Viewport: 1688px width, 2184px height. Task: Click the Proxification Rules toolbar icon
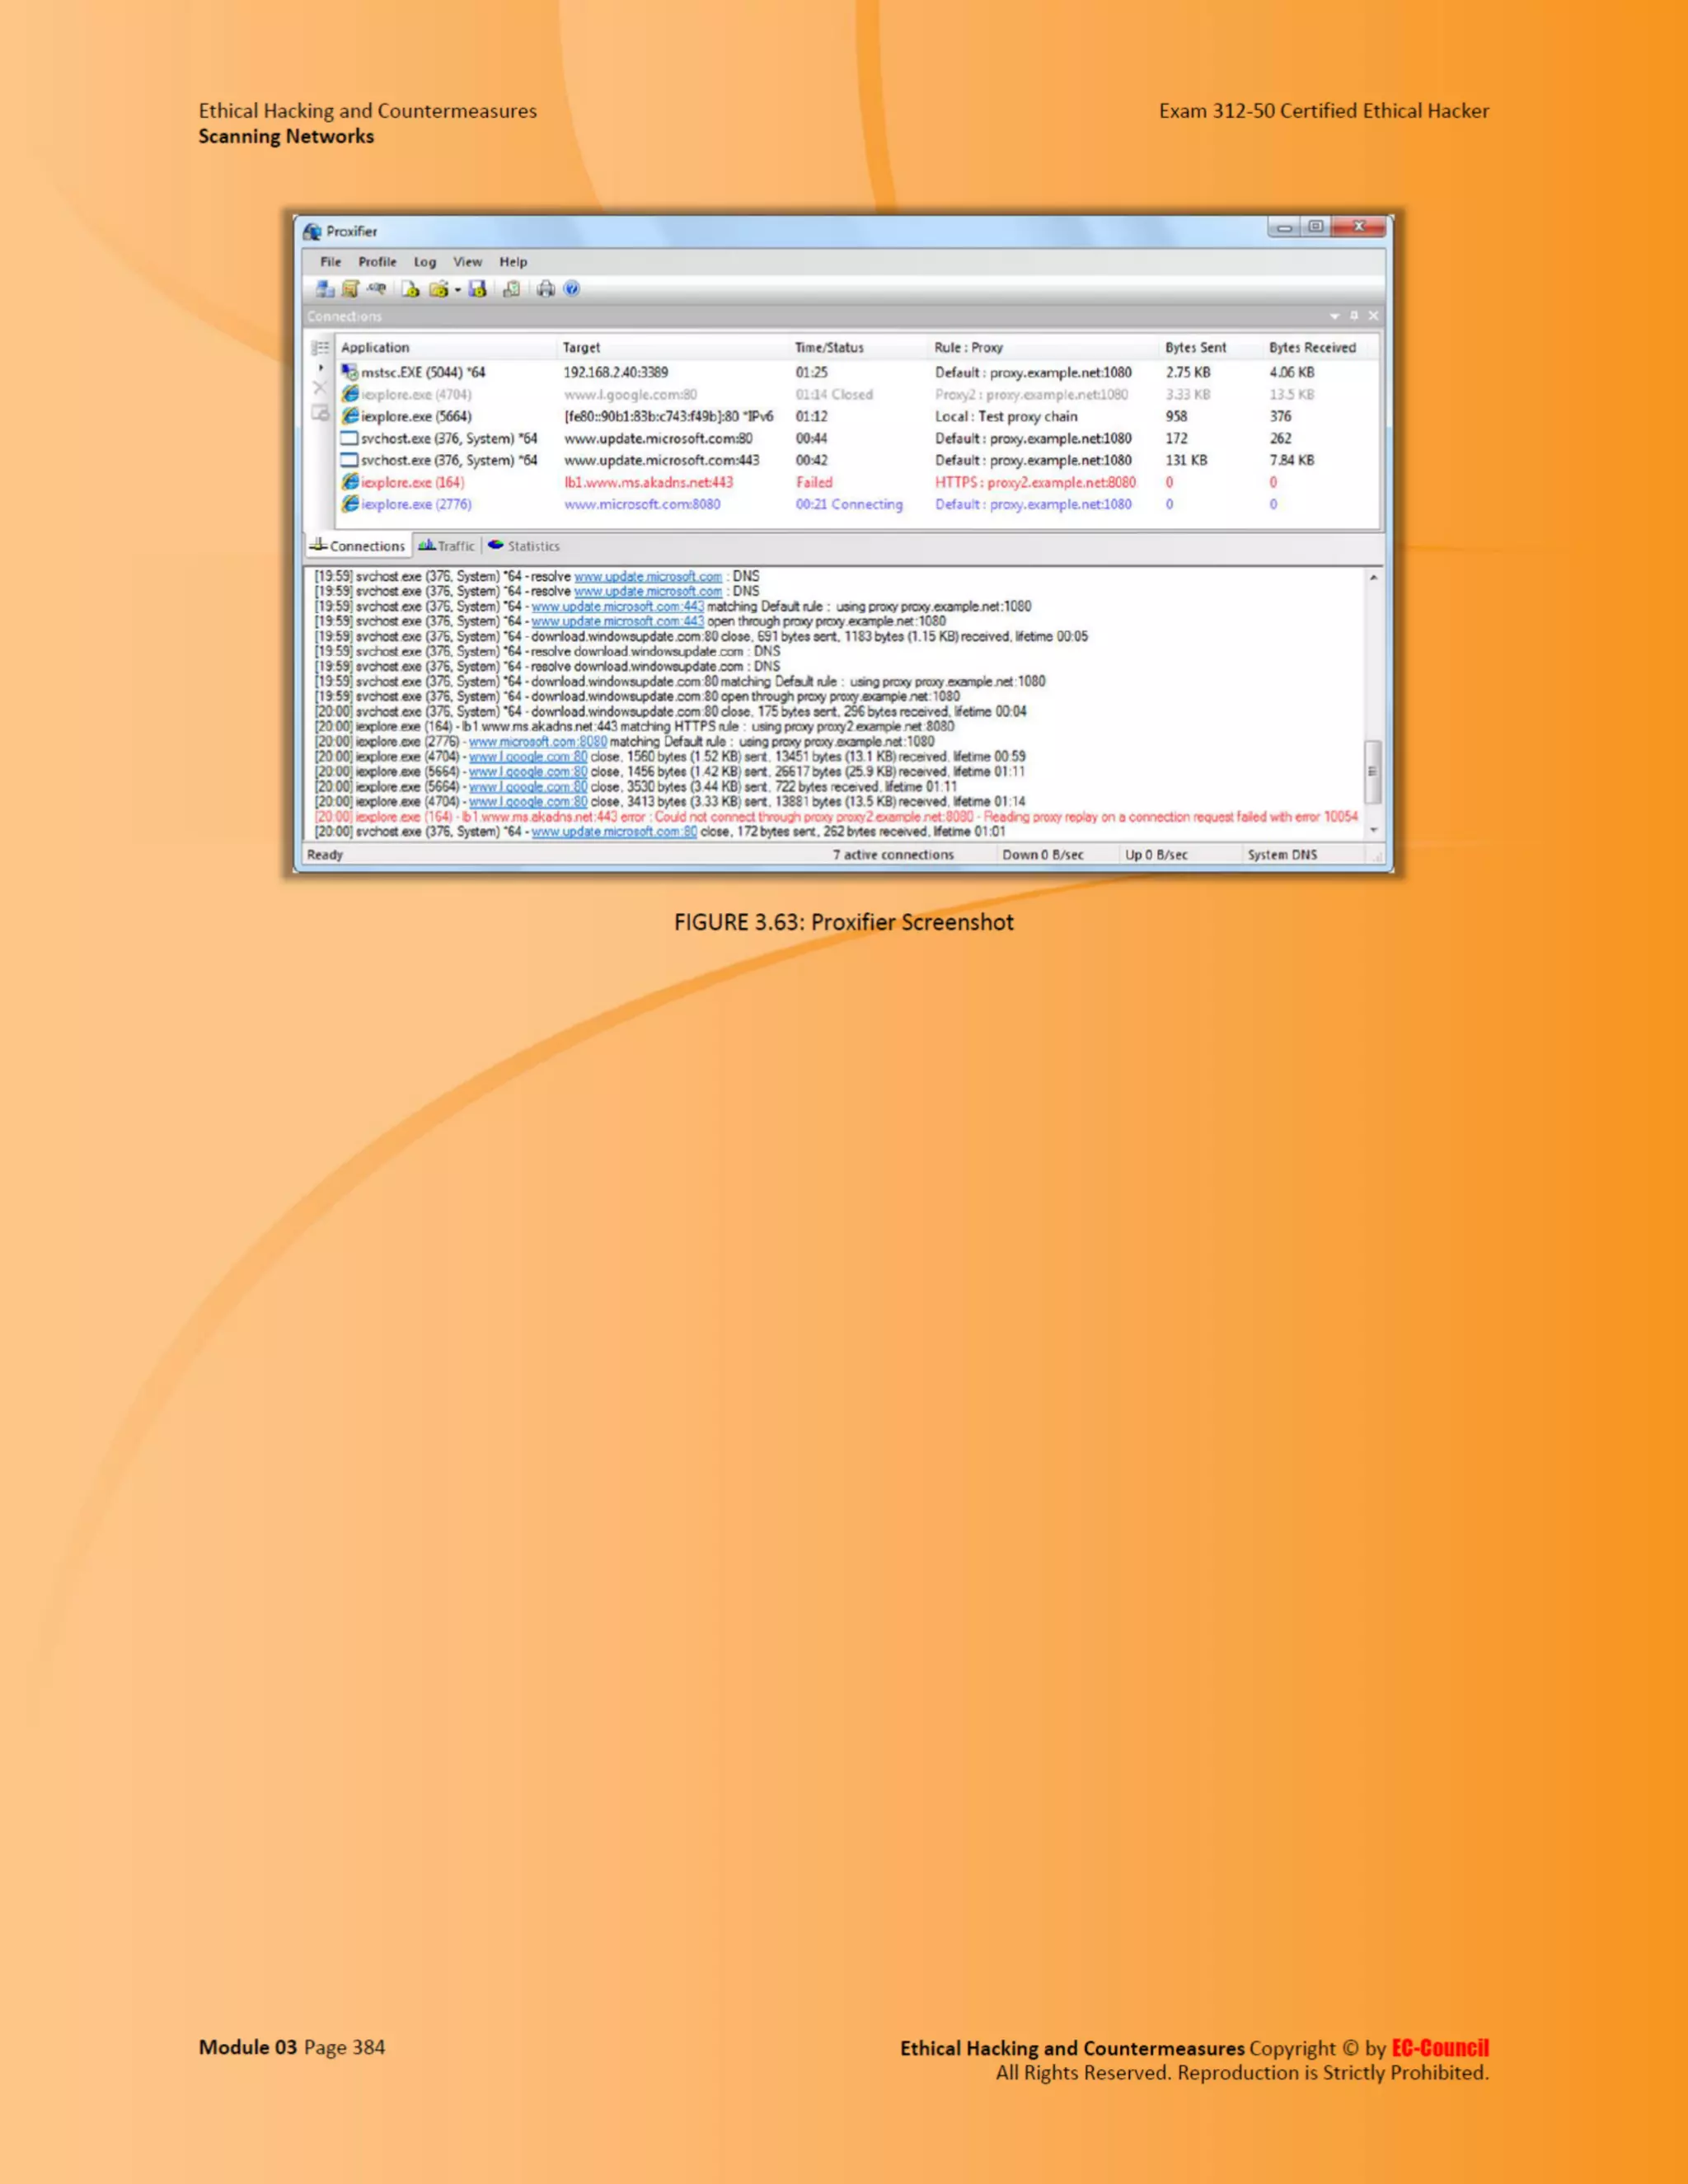tap(350, 289)
